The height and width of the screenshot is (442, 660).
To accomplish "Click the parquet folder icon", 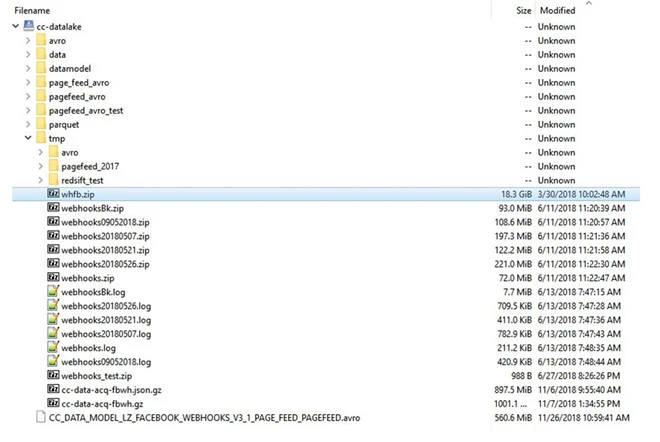I will coord(40,125).
